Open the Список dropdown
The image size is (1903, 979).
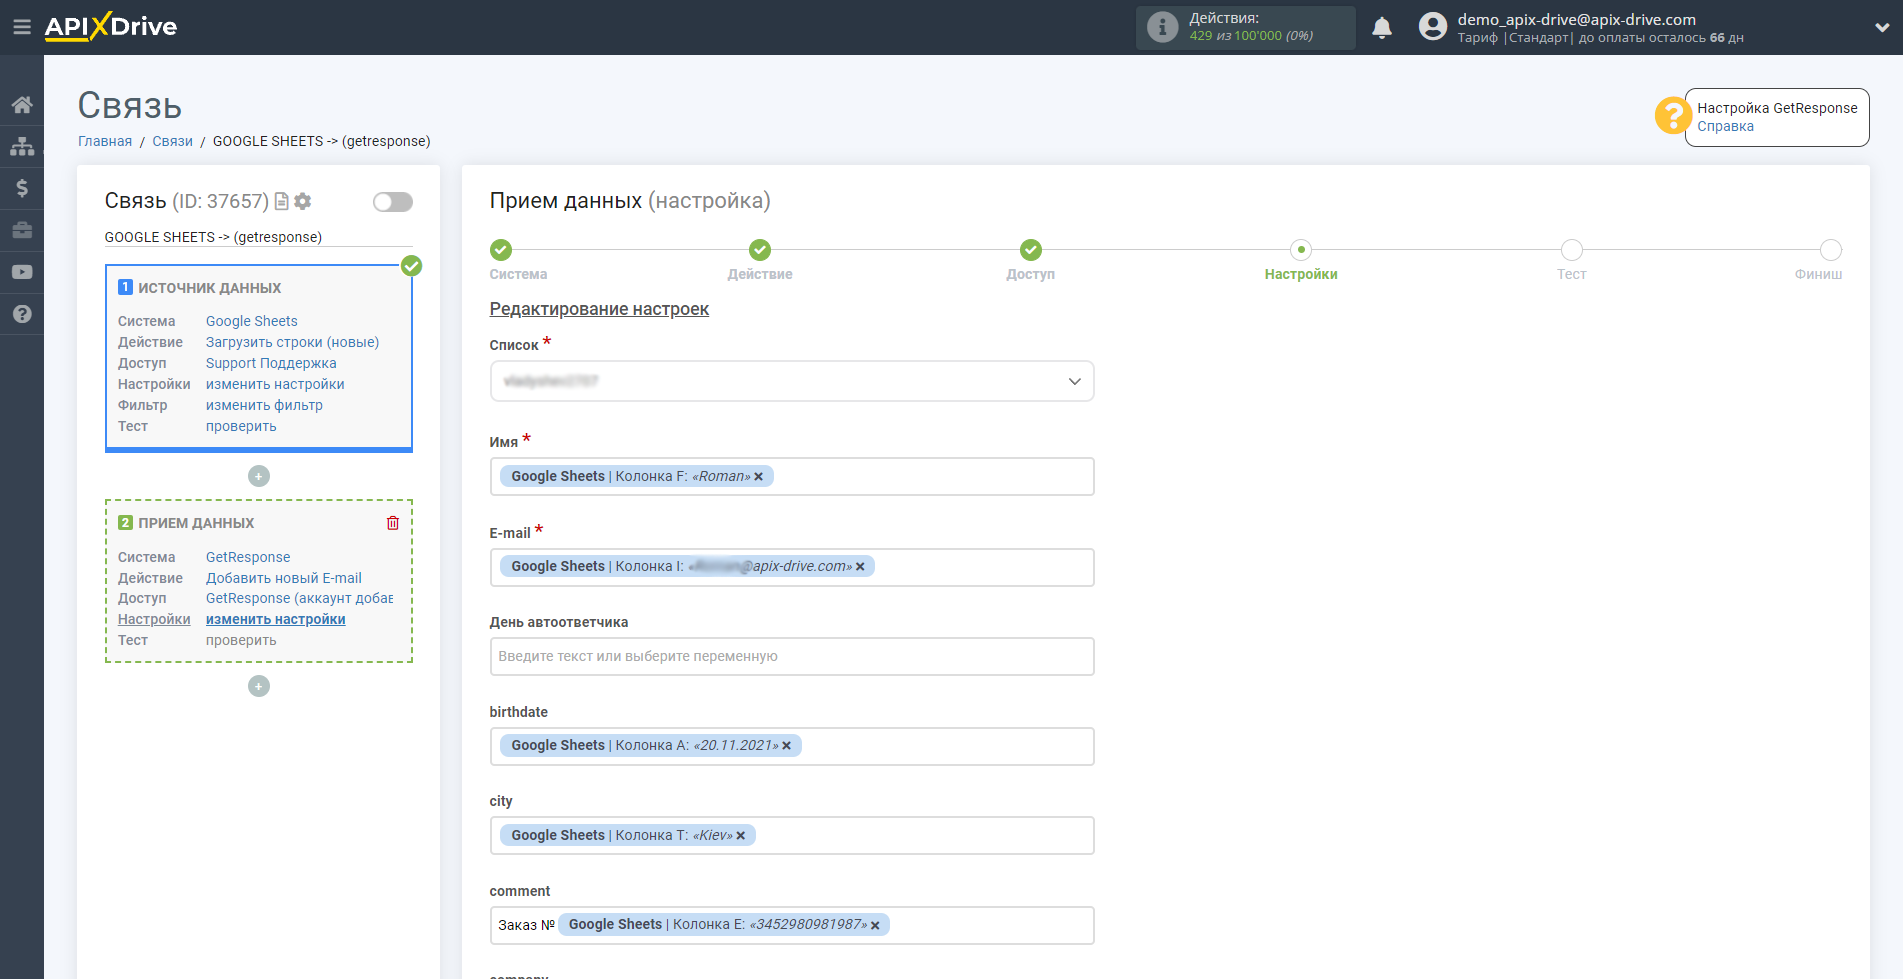[x=792, y=381]
